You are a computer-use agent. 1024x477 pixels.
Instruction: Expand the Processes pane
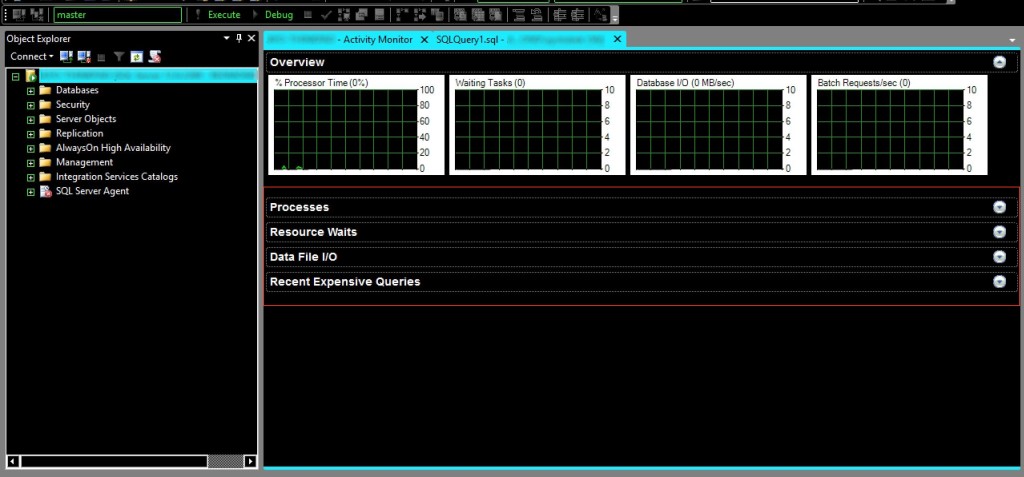(x=999, y=207)
